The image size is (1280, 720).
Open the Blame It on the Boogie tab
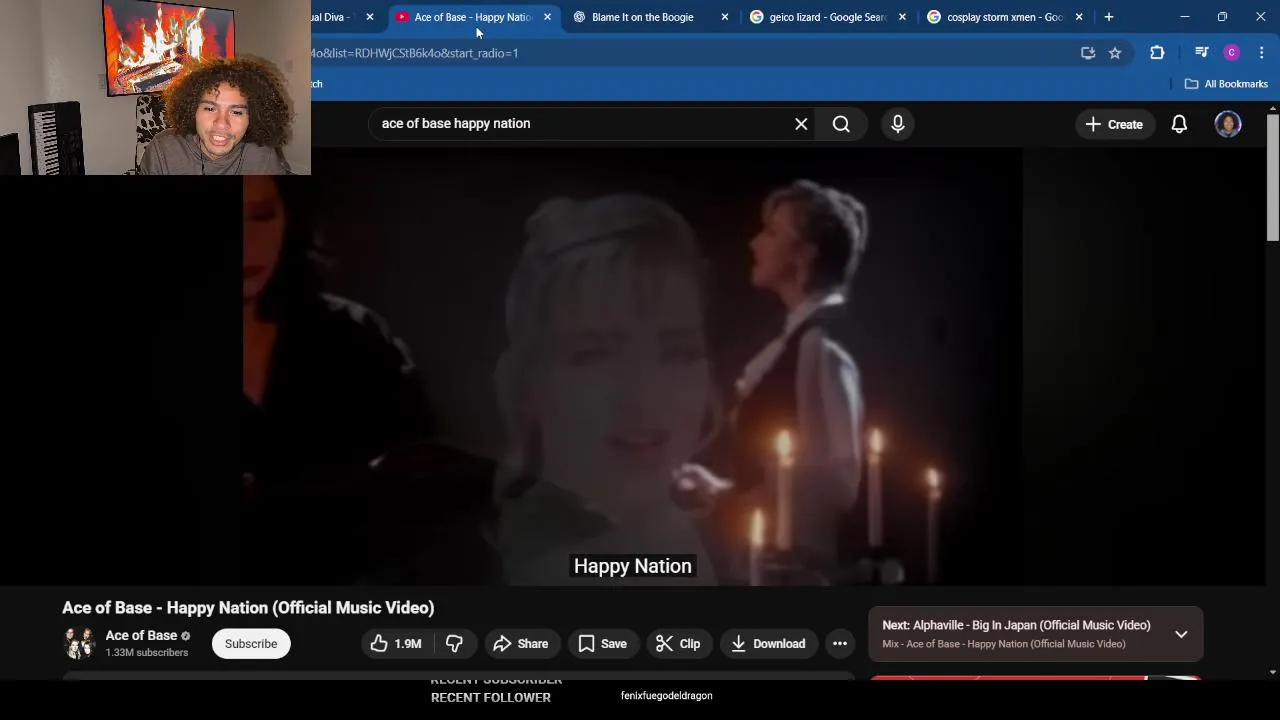click(x=642, y=17)
